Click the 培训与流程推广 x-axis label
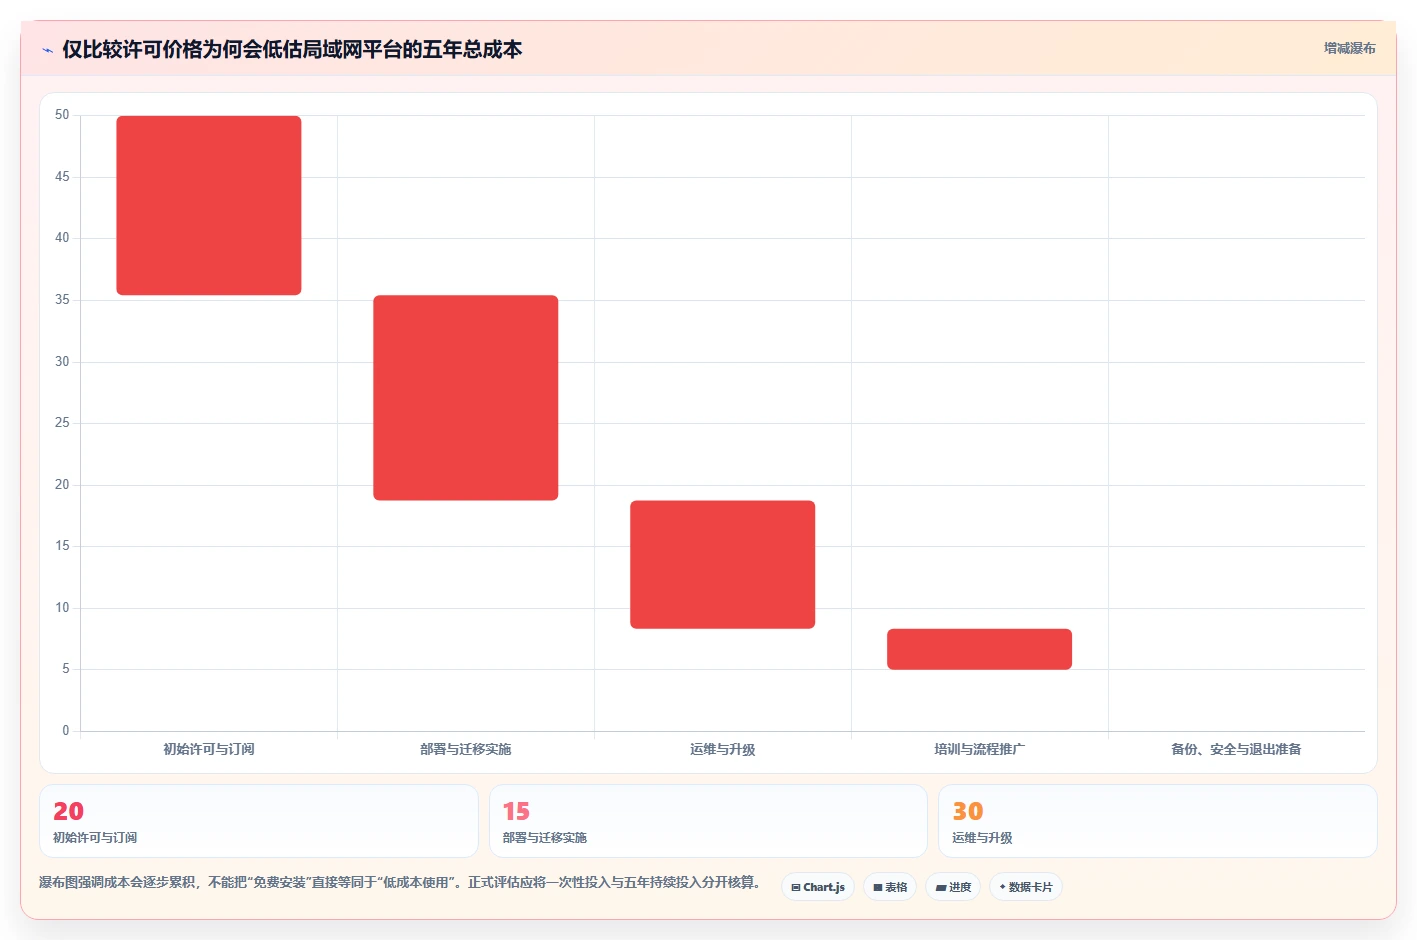Screen dimensions: 1417x940 [980, 749]
